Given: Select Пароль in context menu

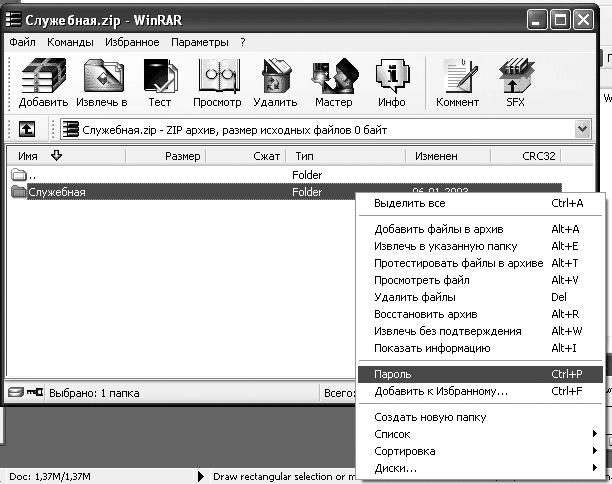Looking at the screenshot, I should point(480,374).
